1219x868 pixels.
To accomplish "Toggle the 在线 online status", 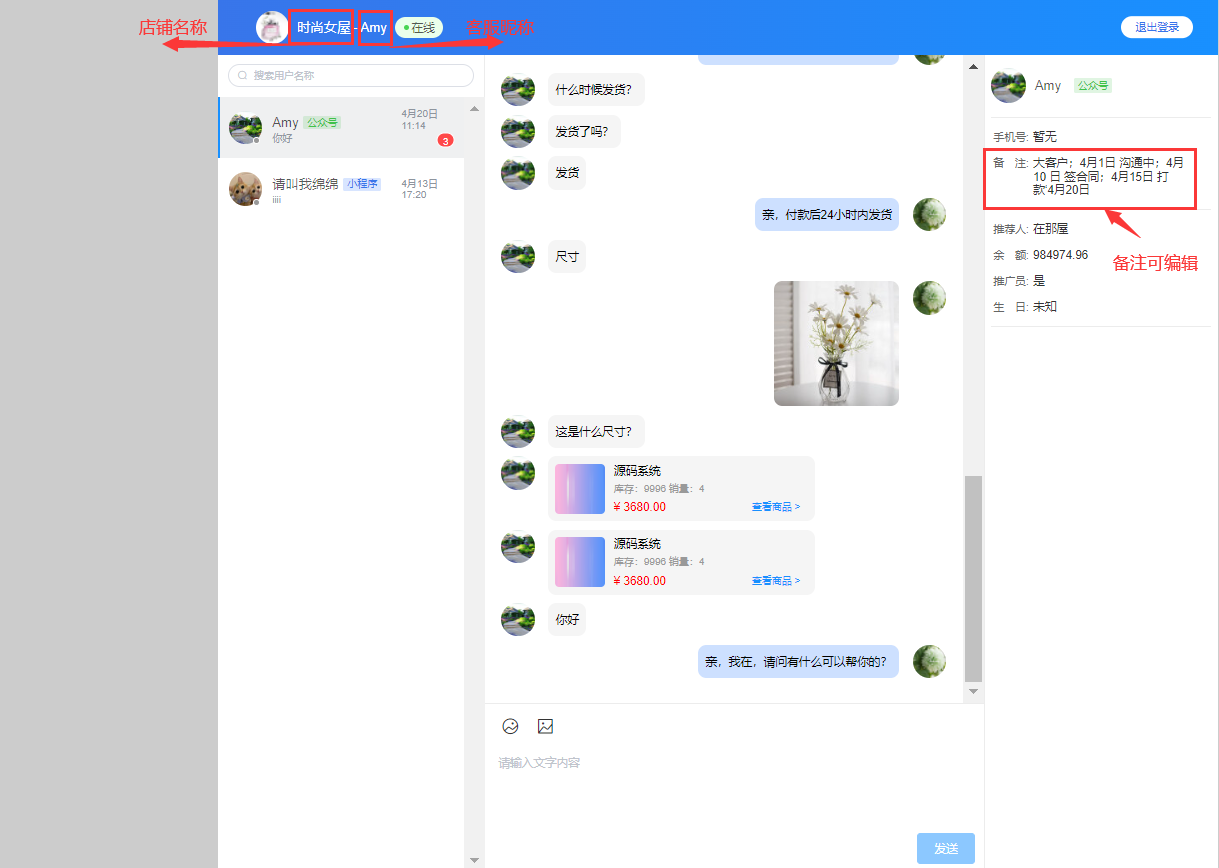I will (x=419, y=28).
